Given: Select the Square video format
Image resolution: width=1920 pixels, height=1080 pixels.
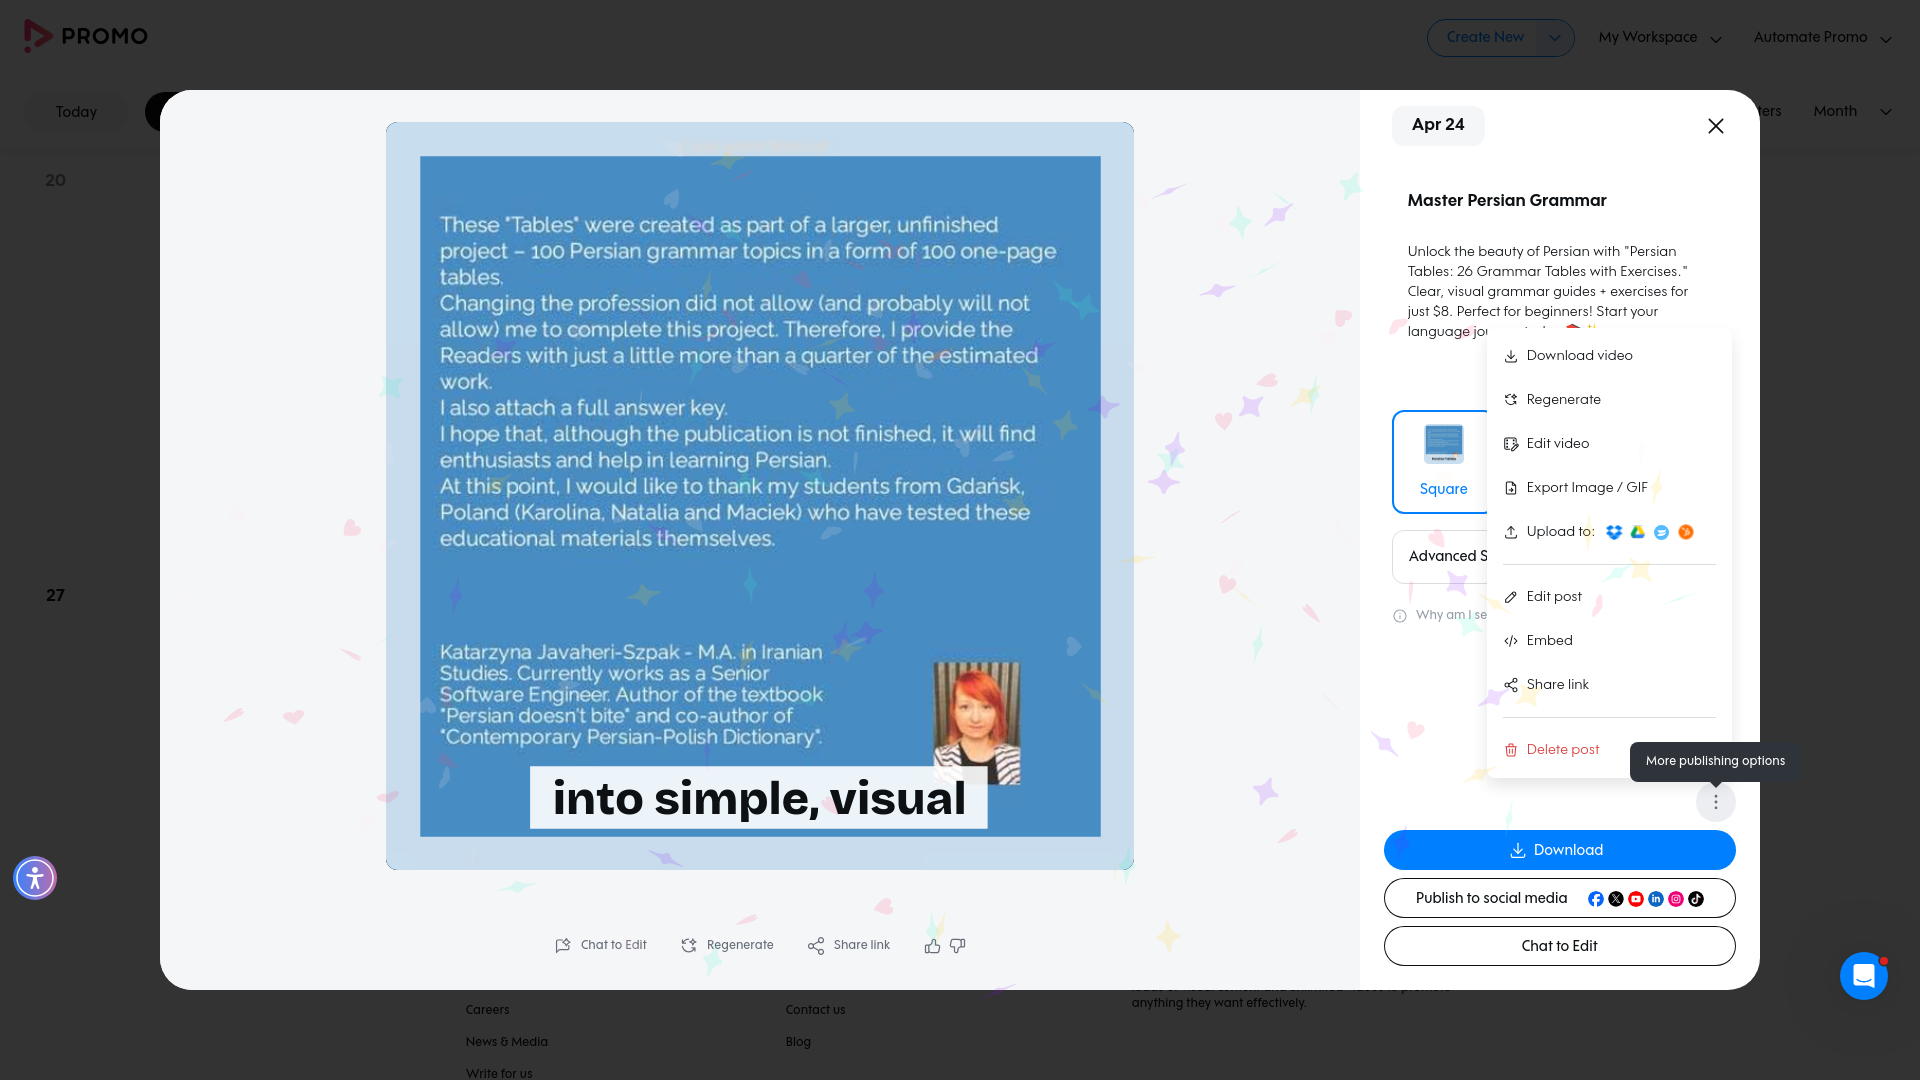Looking at the screenshot, I should tap(1443, 489).
